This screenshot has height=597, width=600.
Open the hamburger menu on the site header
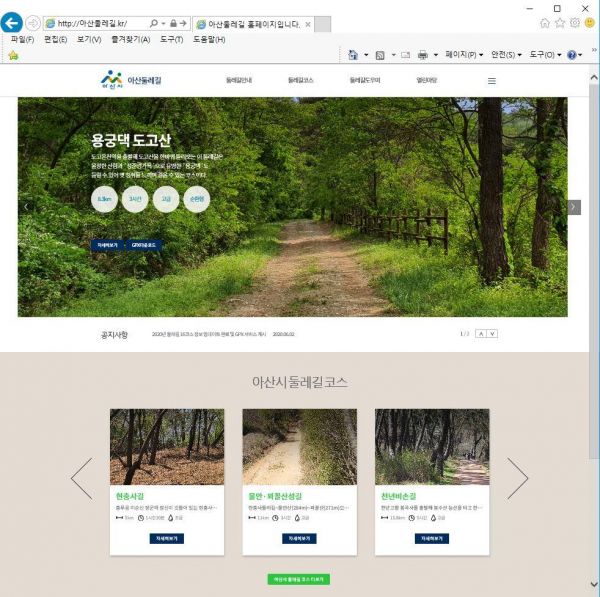491,81
